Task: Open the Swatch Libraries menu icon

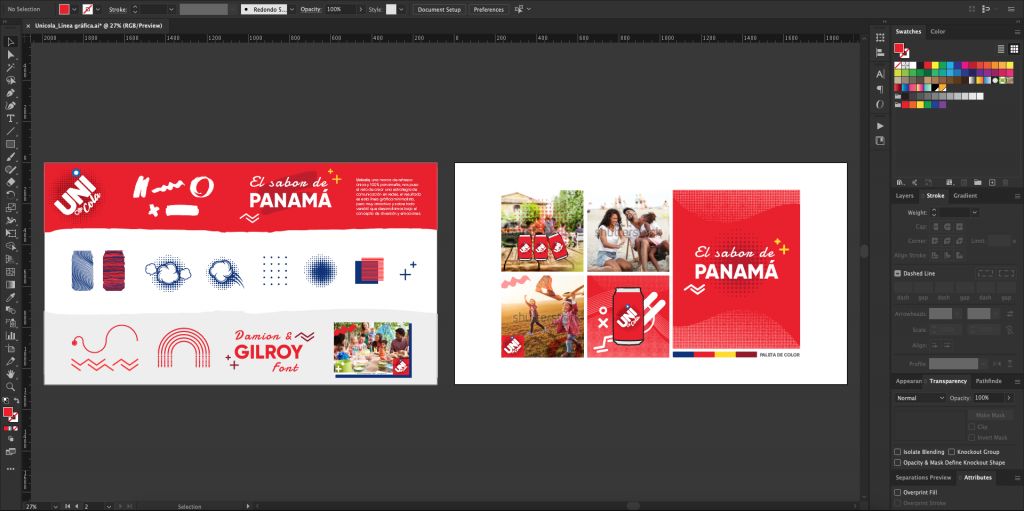Action: 901,182
